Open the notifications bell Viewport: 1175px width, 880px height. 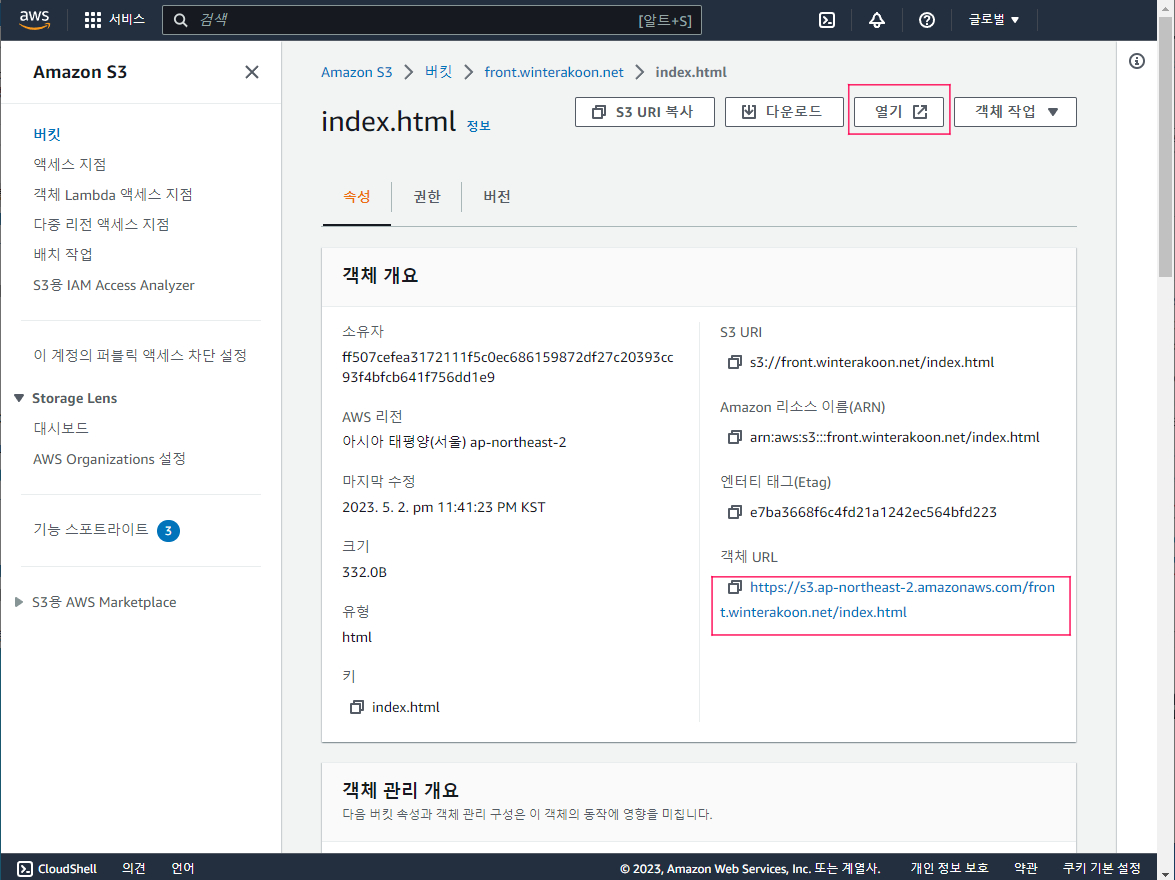[x=877, y=20]
